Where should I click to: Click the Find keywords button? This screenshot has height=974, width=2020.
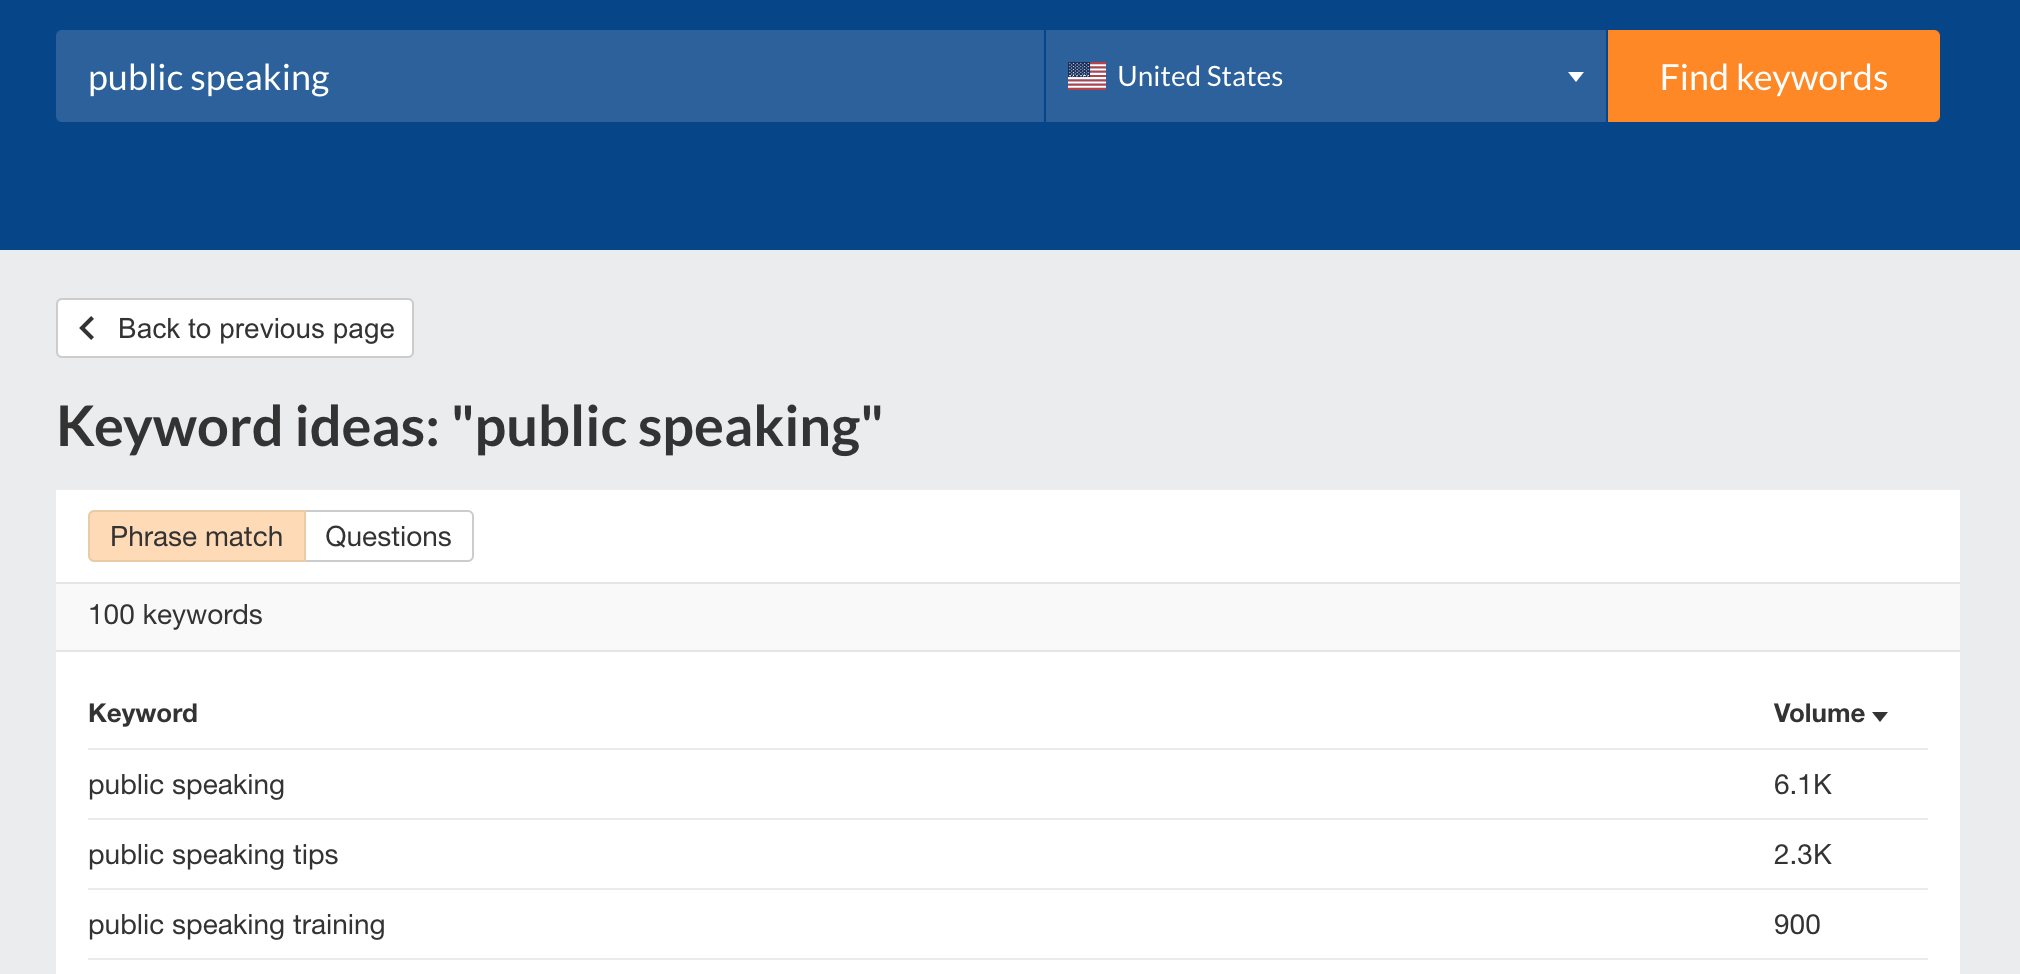pos(1774,76)
